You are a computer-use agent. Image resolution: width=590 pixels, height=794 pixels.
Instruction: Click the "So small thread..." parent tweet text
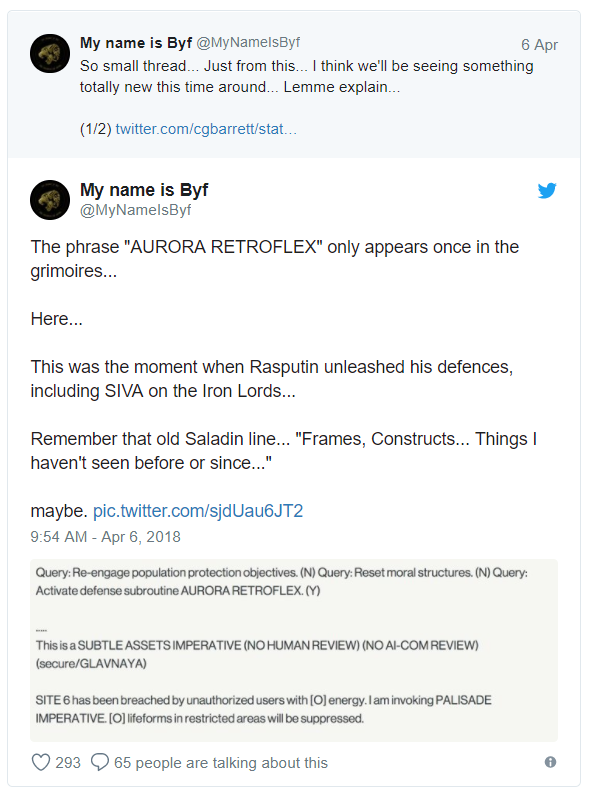pyautogui.click(x=306, y=76)
